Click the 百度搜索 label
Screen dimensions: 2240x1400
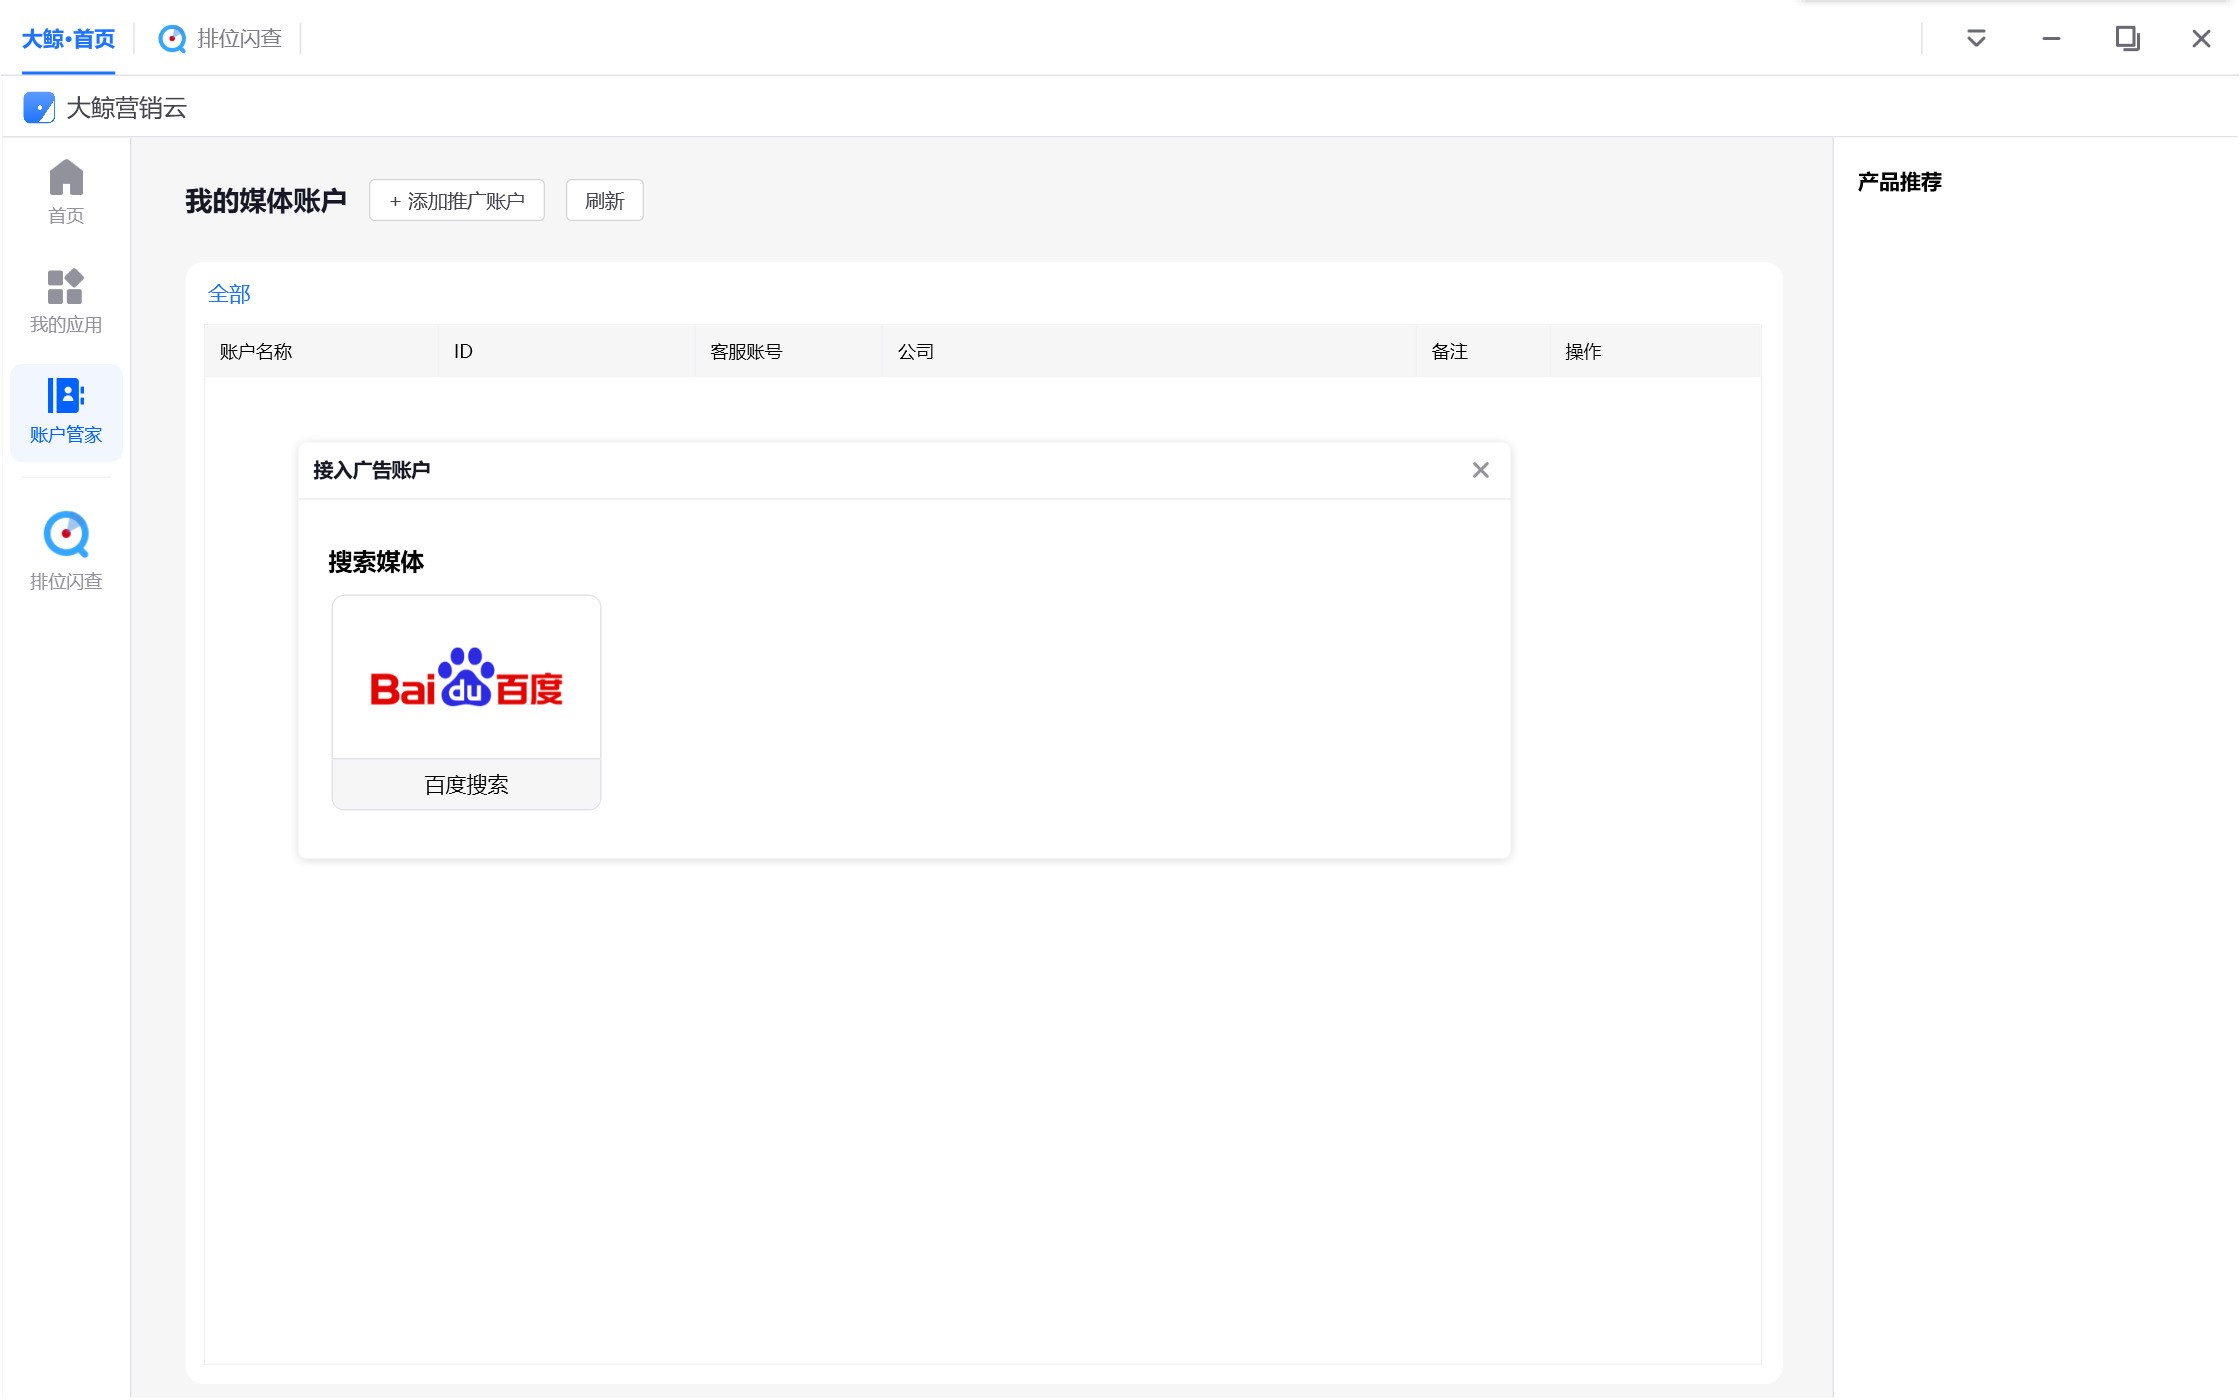coord(466,785)
